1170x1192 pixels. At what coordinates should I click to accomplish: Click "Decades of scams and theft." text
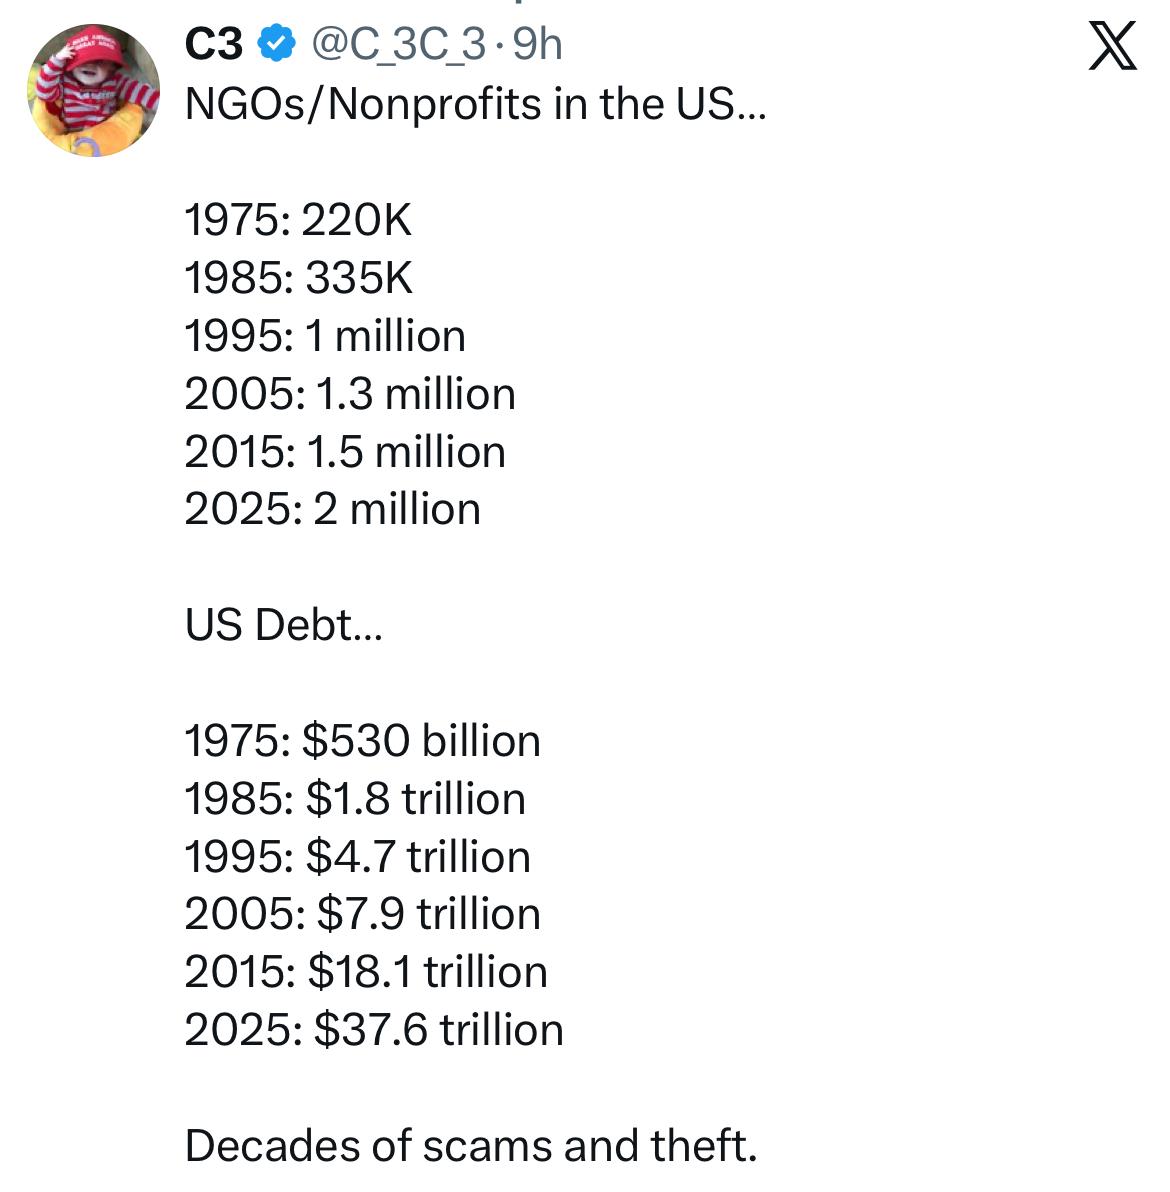(471, 1146)
